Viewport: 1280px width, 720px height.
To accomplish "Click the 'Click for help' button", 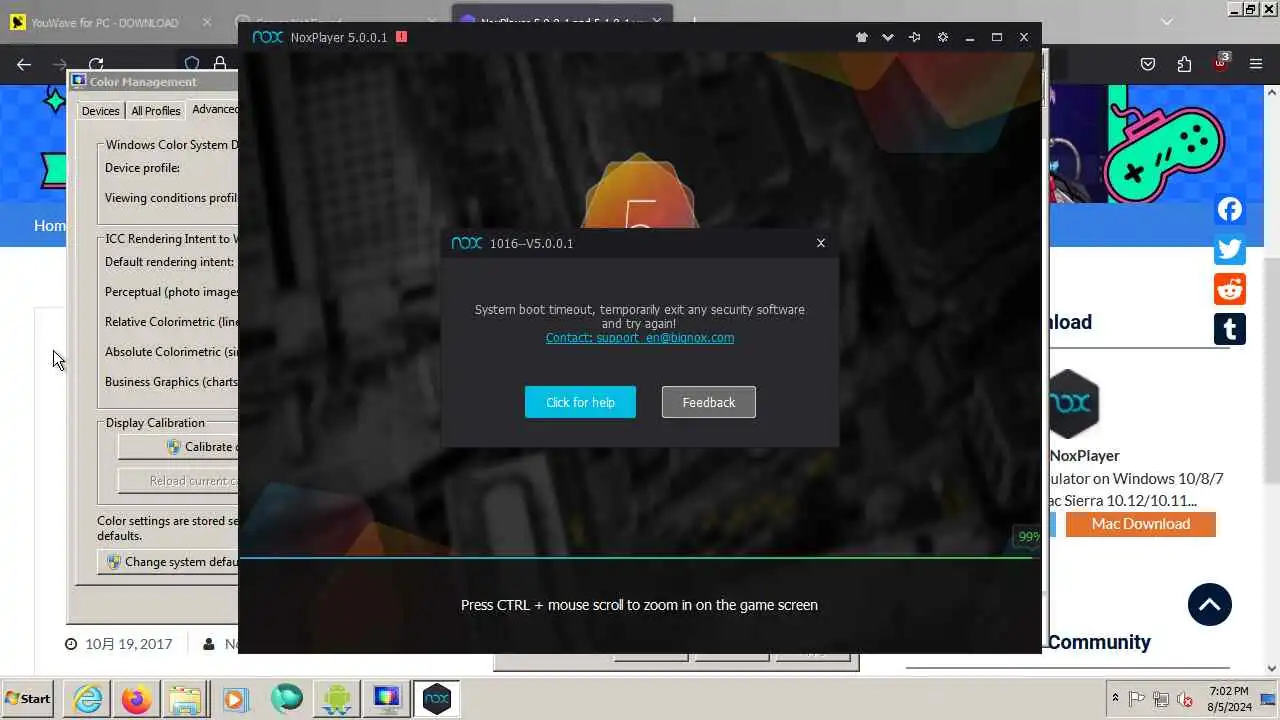I will click(x=580, y=402).
